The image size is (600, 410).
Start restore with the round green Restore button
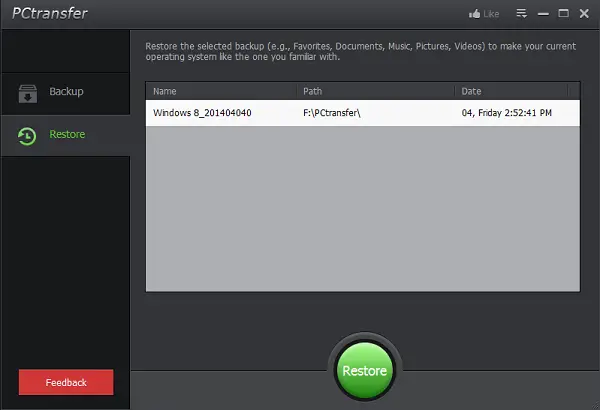tap(365, 370)
